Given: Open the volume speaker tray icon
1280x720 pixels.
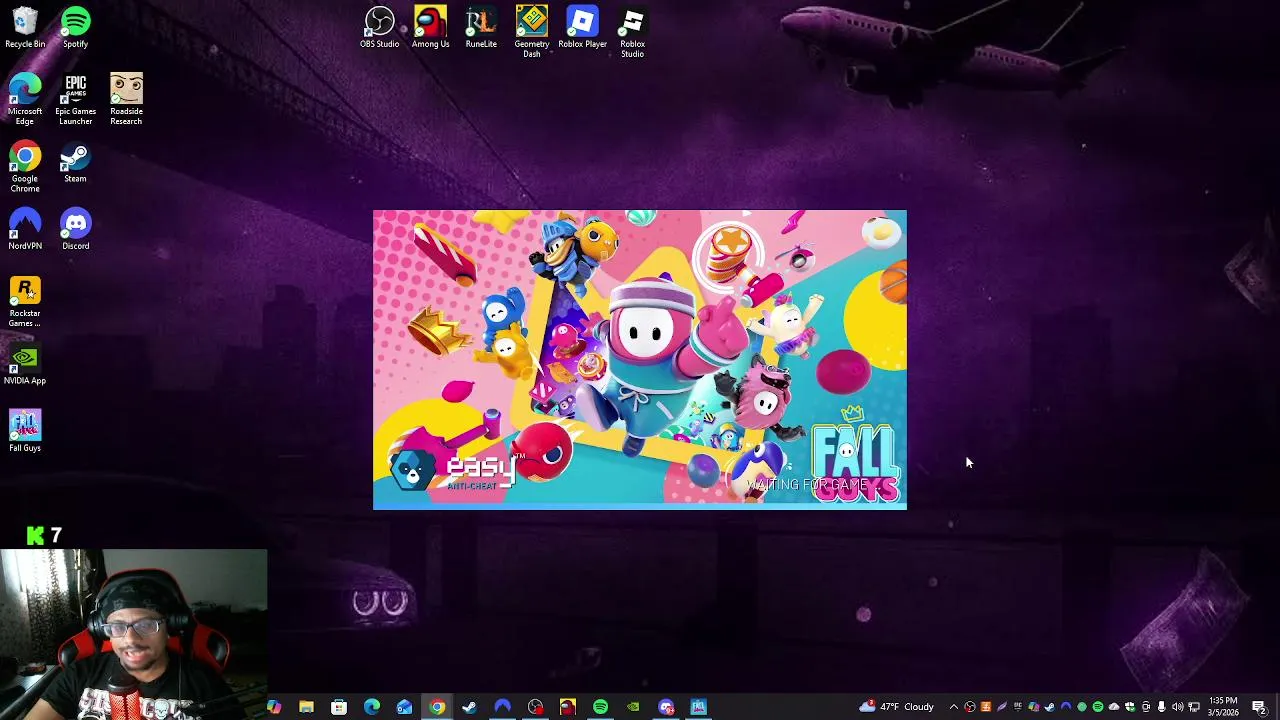Looking at the screenshot, I should coord(1178,707).
